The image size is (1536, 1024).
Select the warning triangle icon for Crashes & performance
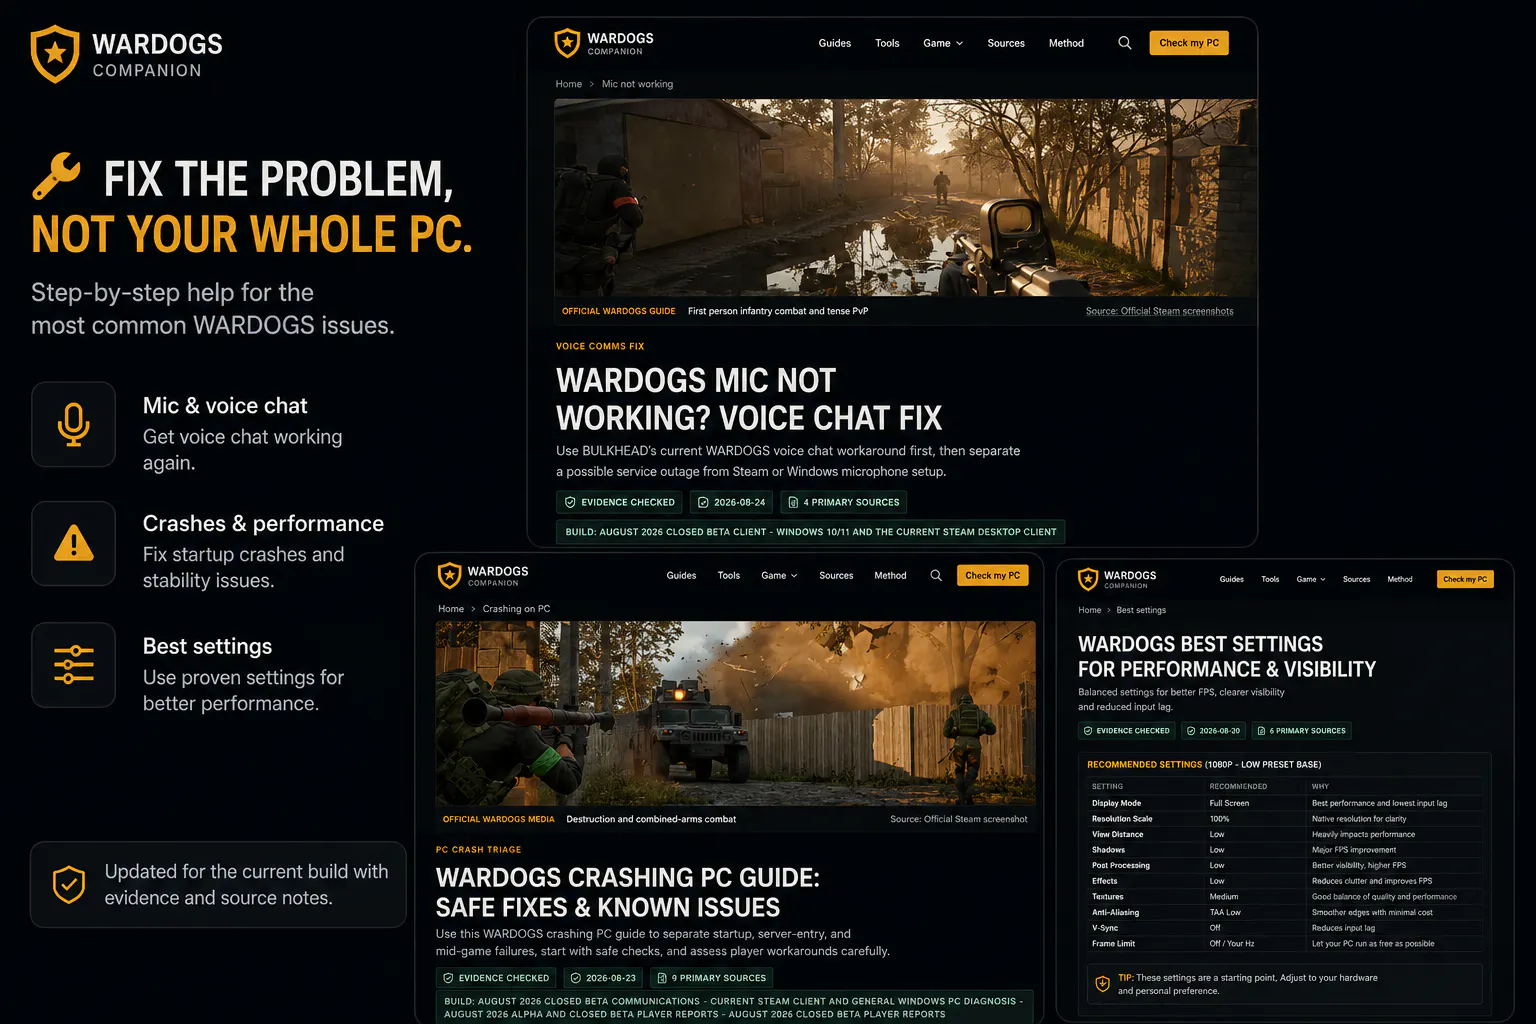73,543
